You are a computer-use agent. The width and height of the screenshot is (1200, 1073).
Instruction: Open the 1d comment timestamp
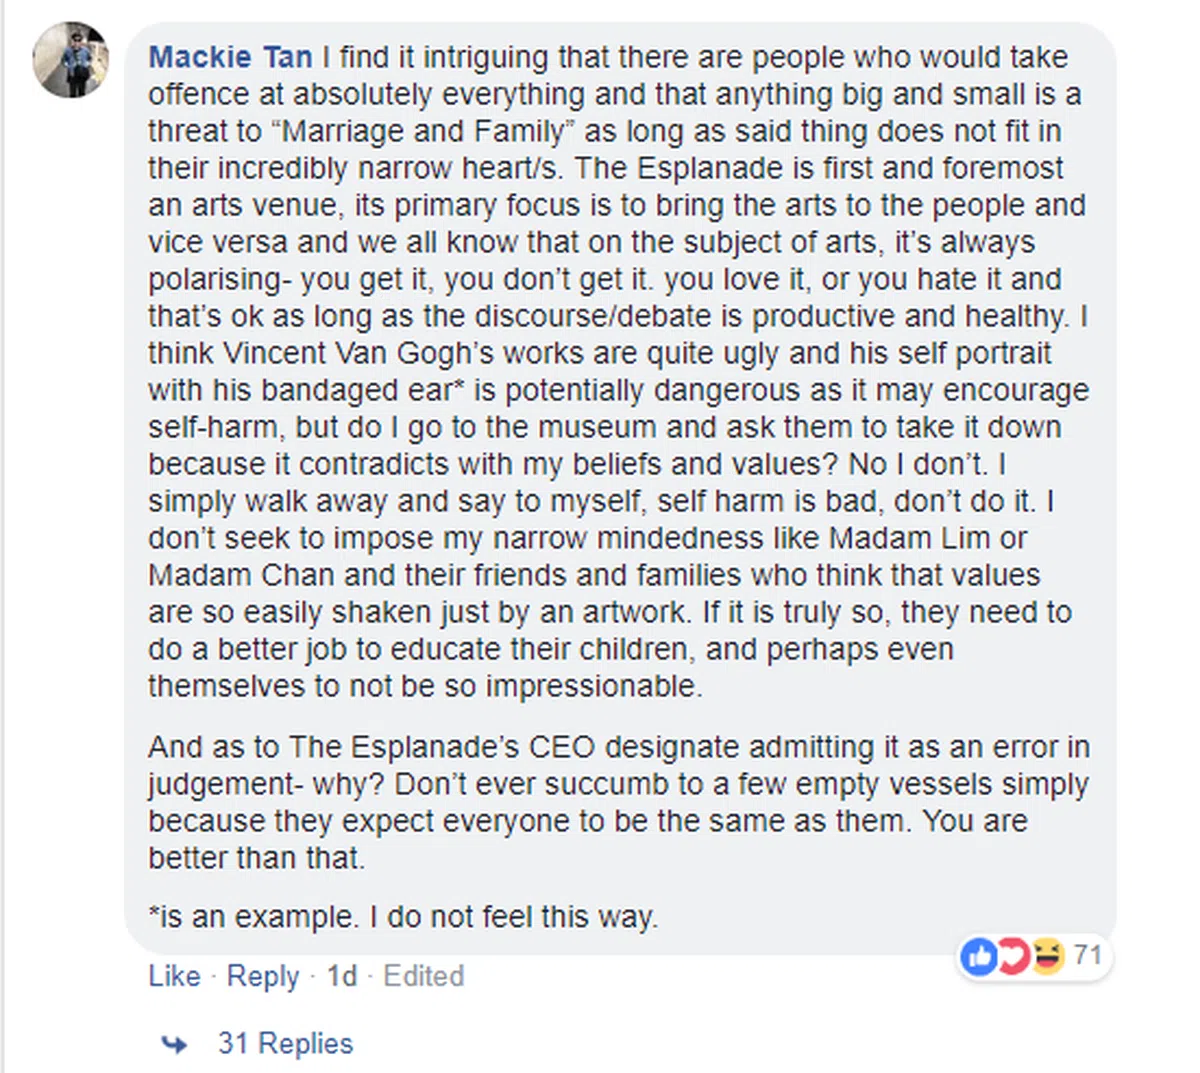[341, 976]
